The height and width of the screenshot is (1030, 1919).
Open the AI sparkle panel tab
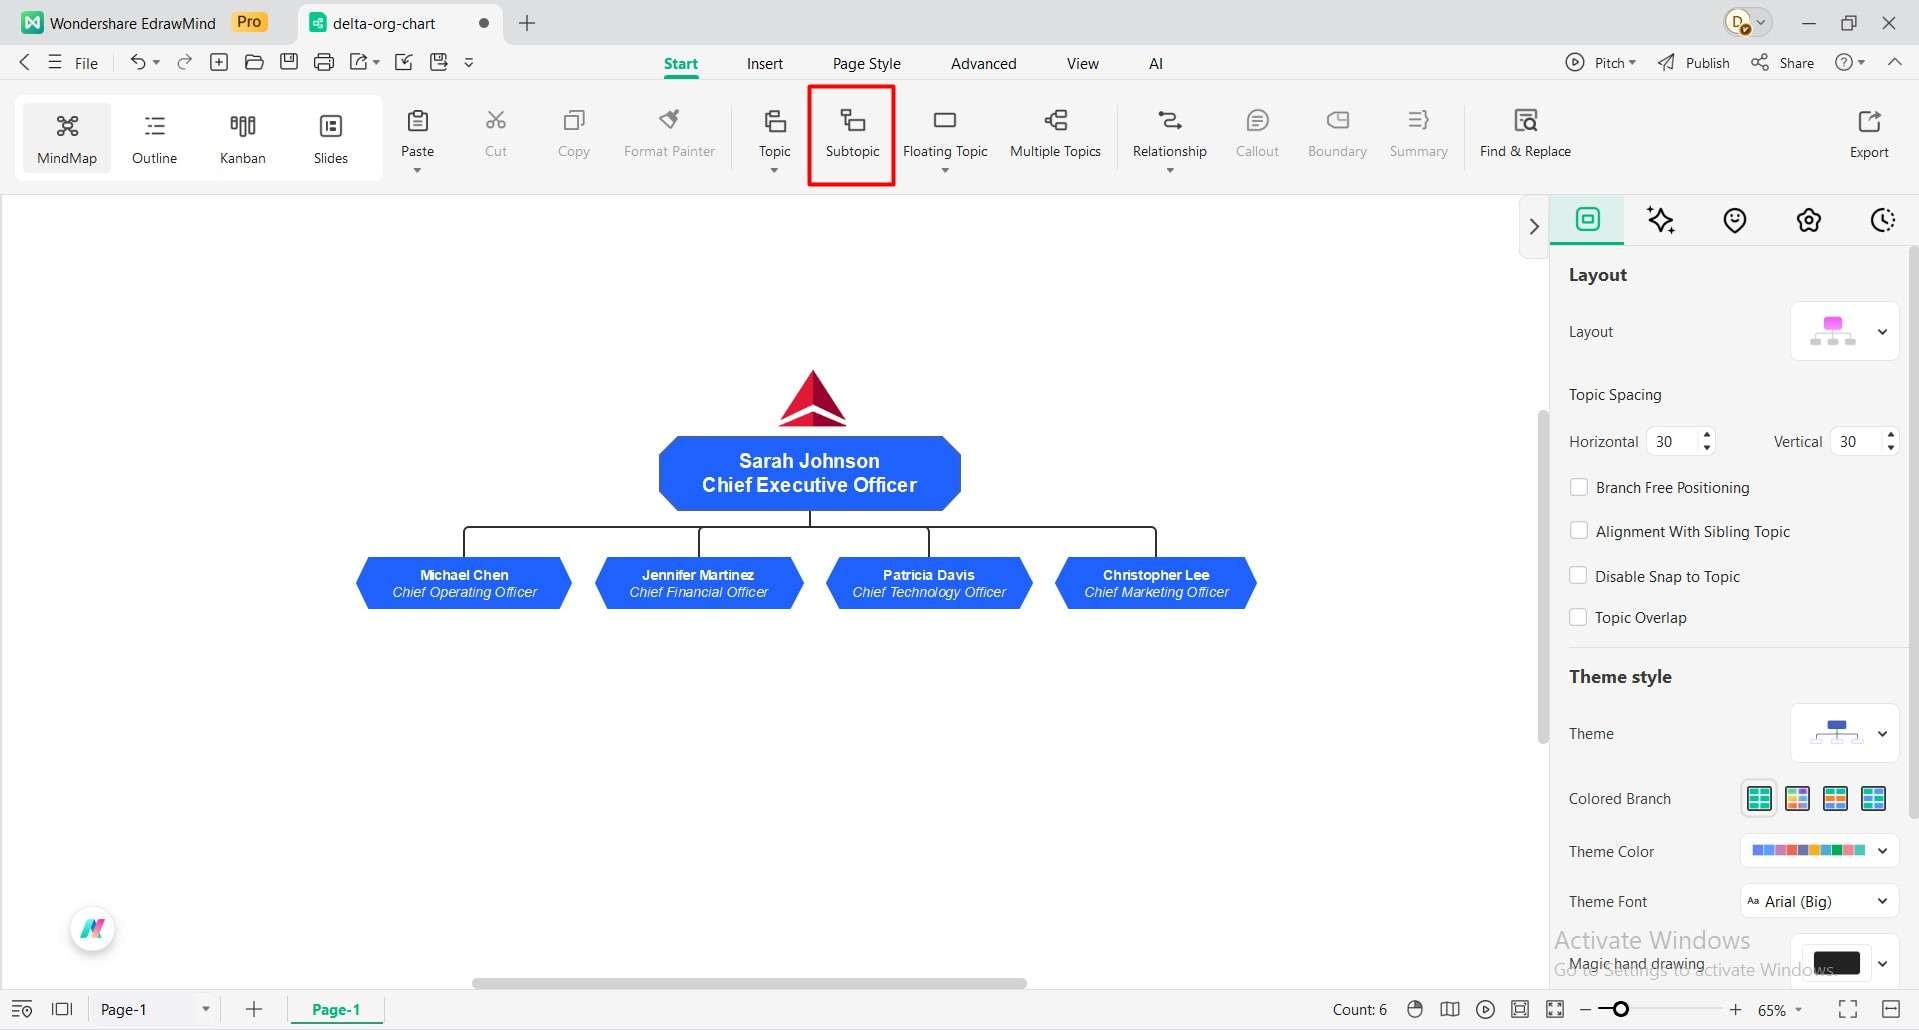click(x=1661, y=220)
